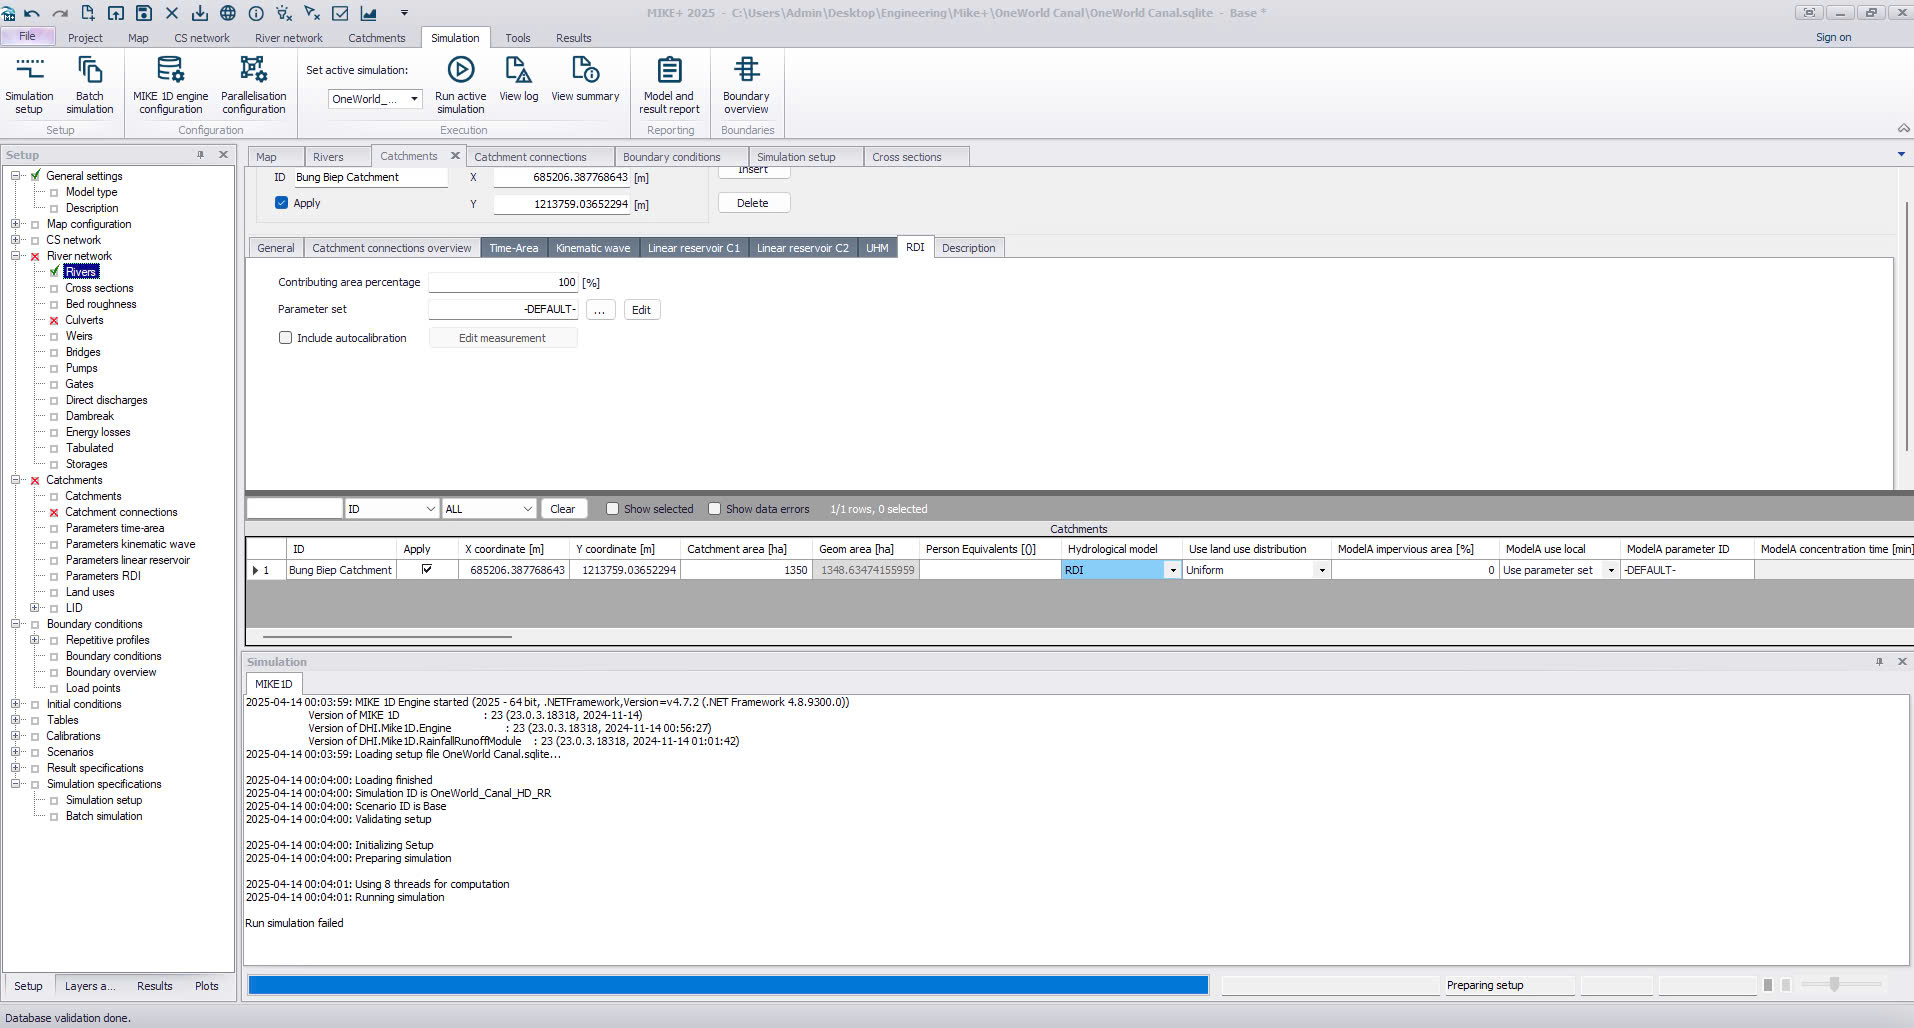Open View log icon
This screenshot has width=1914, height=1028.
click(x=518, y=80)
